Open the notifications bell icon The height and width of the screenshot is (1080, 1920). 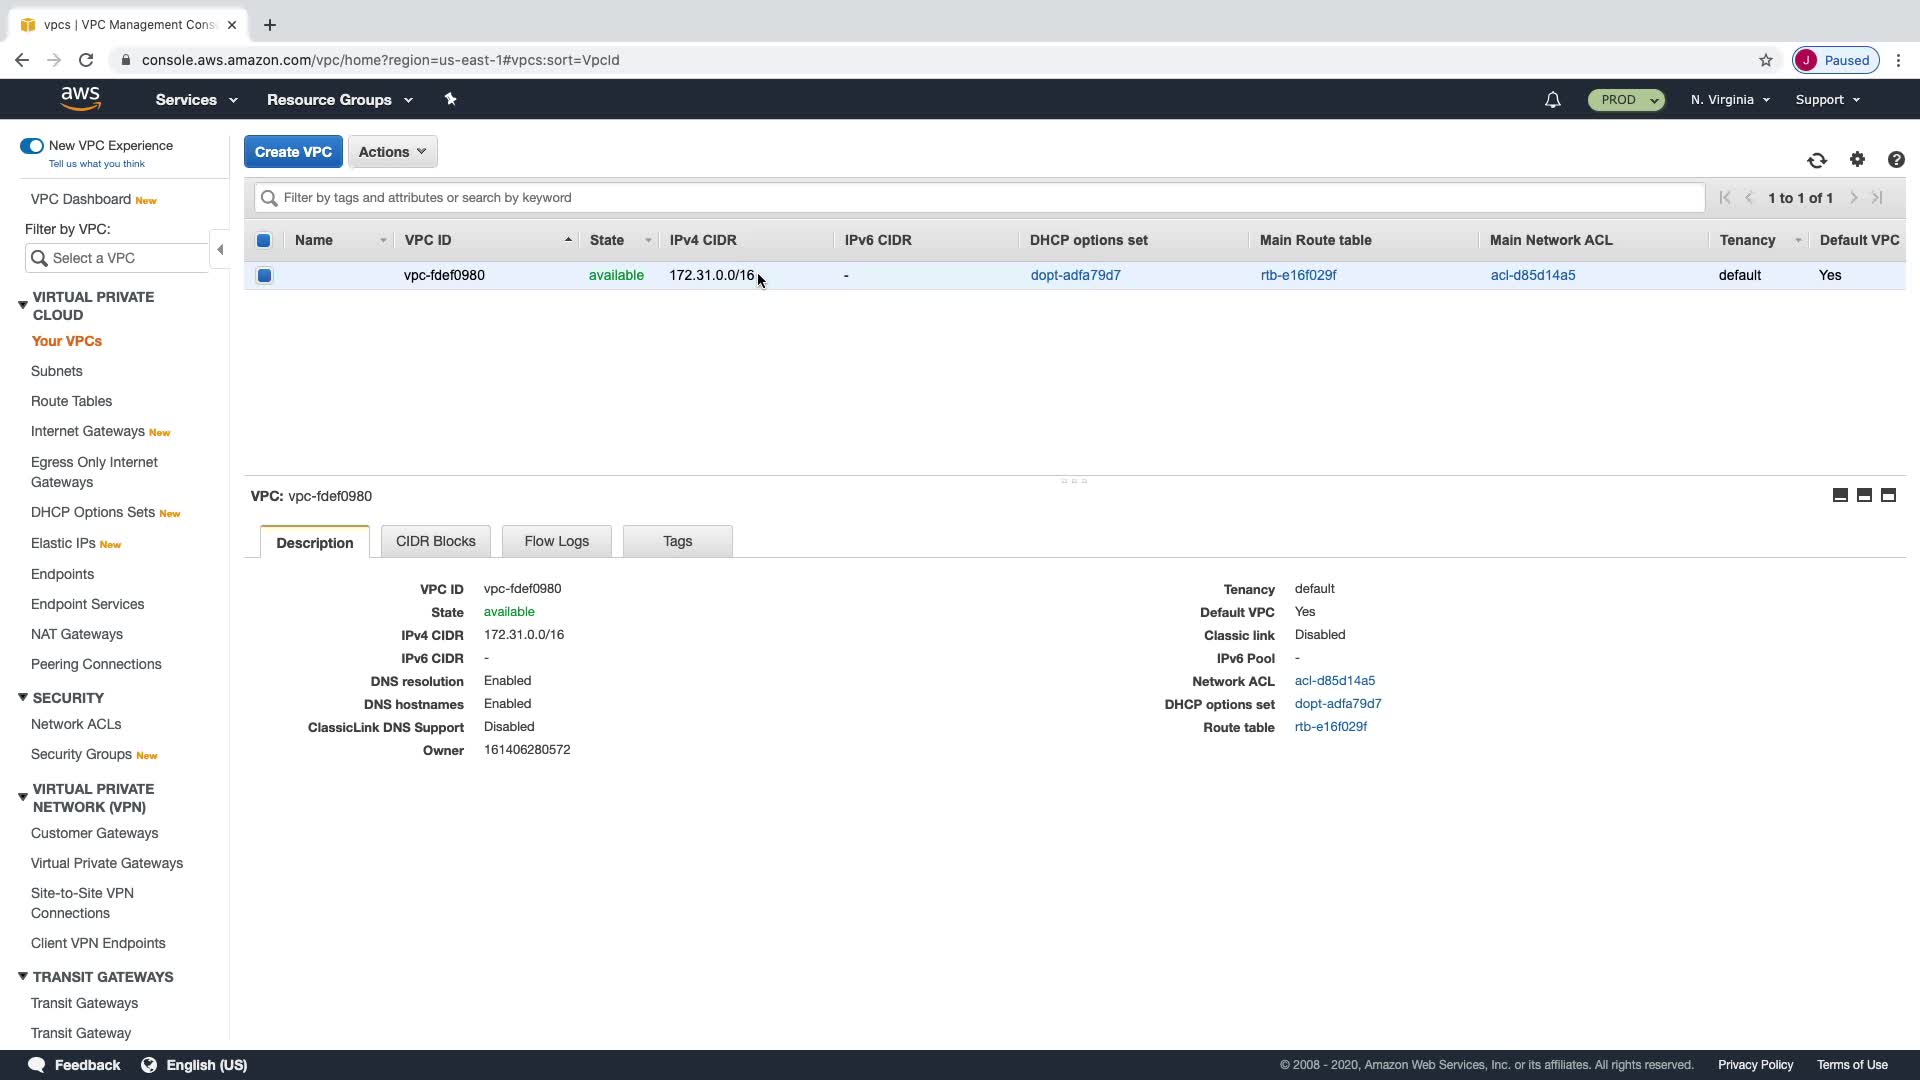1552,100
